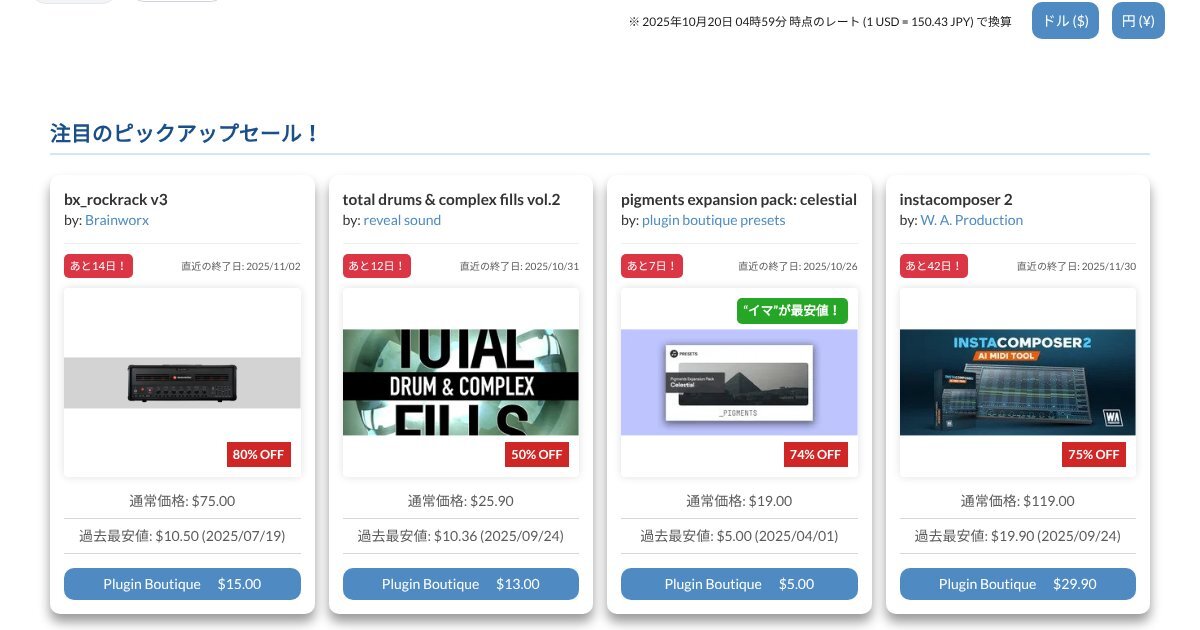
Task: Open pigments expansion pack: celestial title
Action: [x=739, y=199]
